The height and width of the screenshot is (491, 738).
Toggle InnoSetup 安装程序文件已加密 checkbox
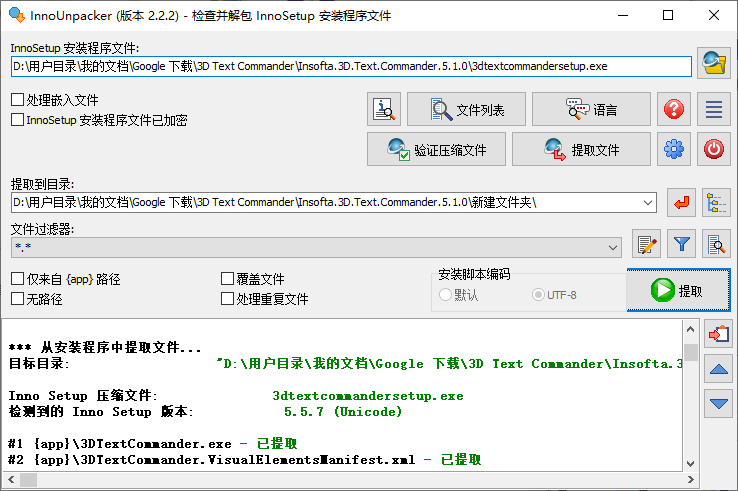(17, 120)
